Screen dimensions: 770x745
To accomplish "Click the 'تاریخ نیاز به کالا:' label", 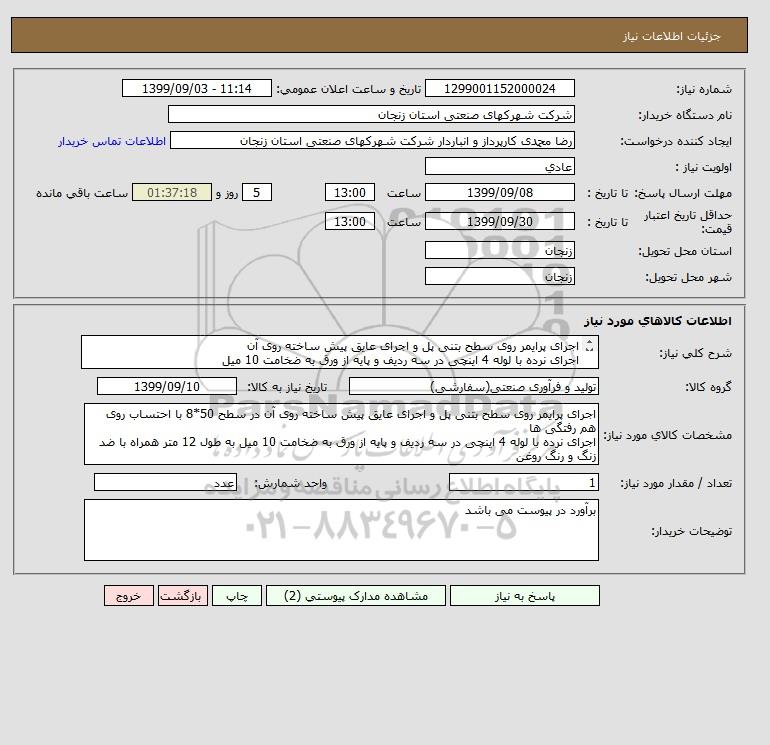I will 287,387.
